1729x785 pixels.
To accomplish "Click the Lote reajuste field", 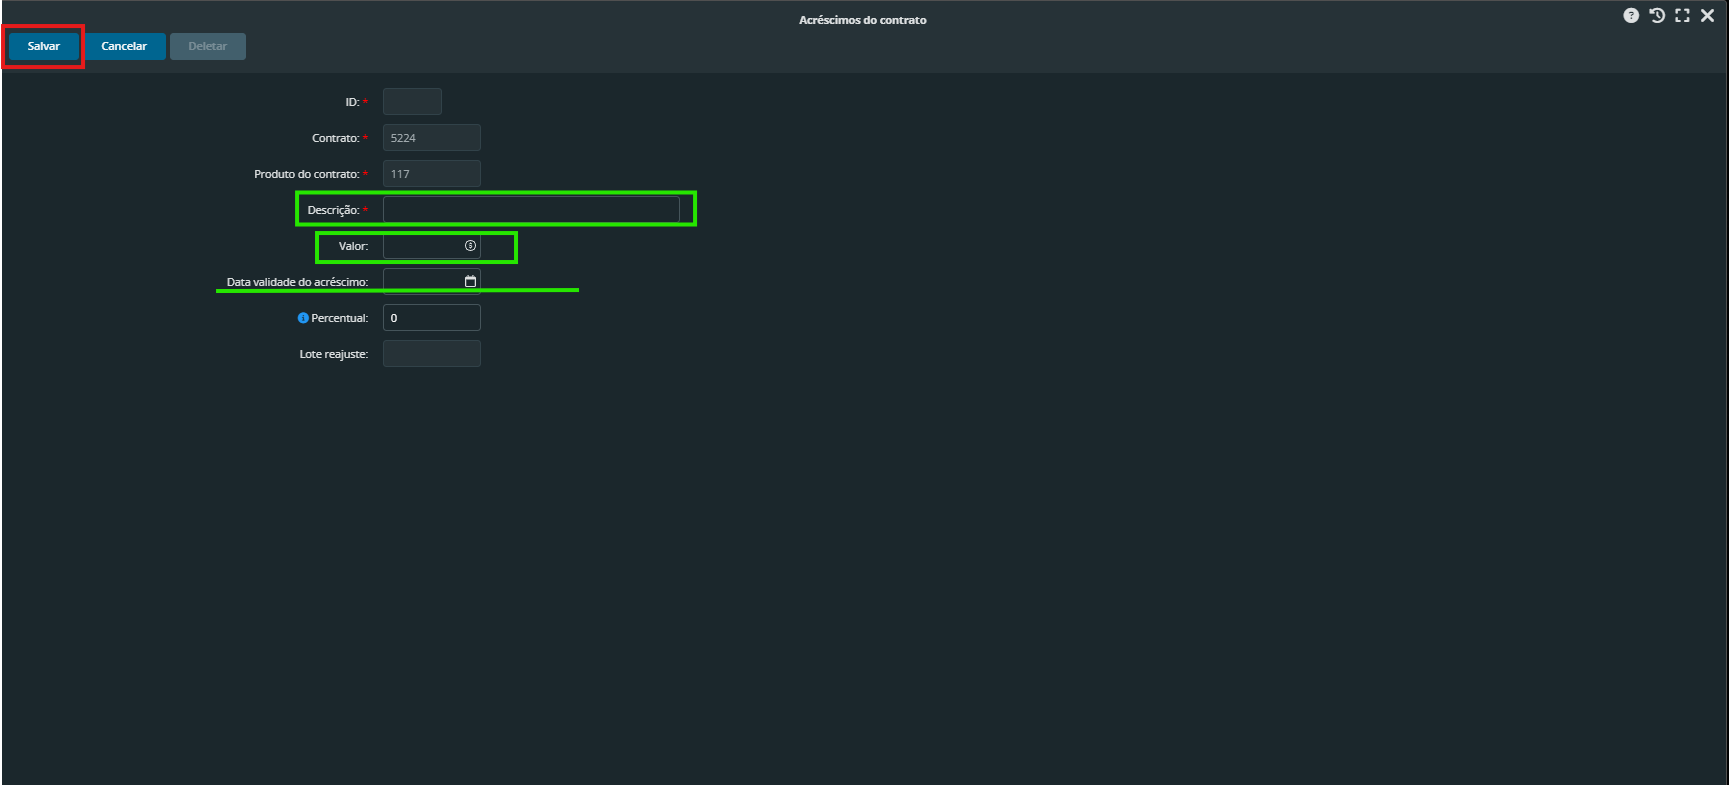I will click(431, 354).
